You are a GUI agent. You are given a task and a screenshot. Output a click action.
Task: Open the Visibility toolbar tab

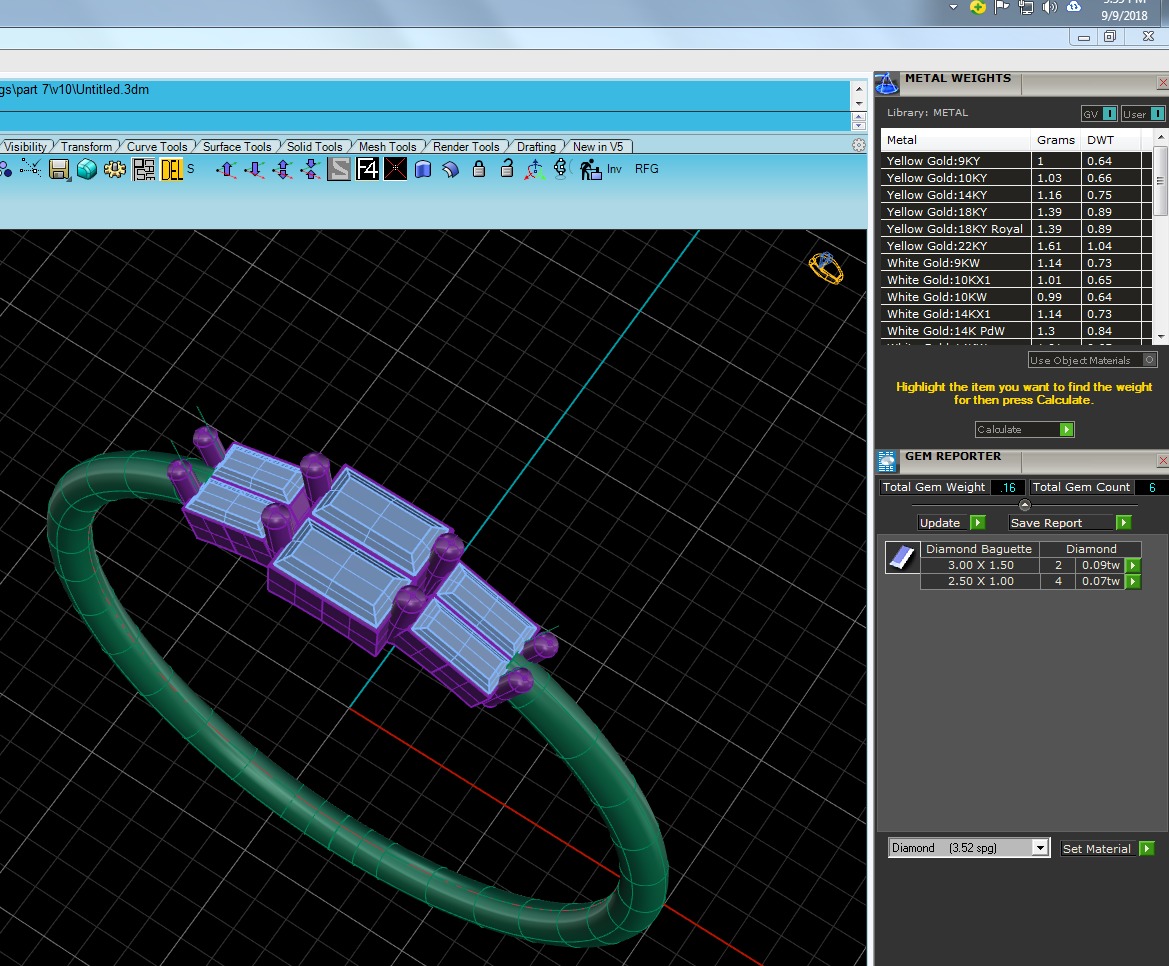[25, 147]
